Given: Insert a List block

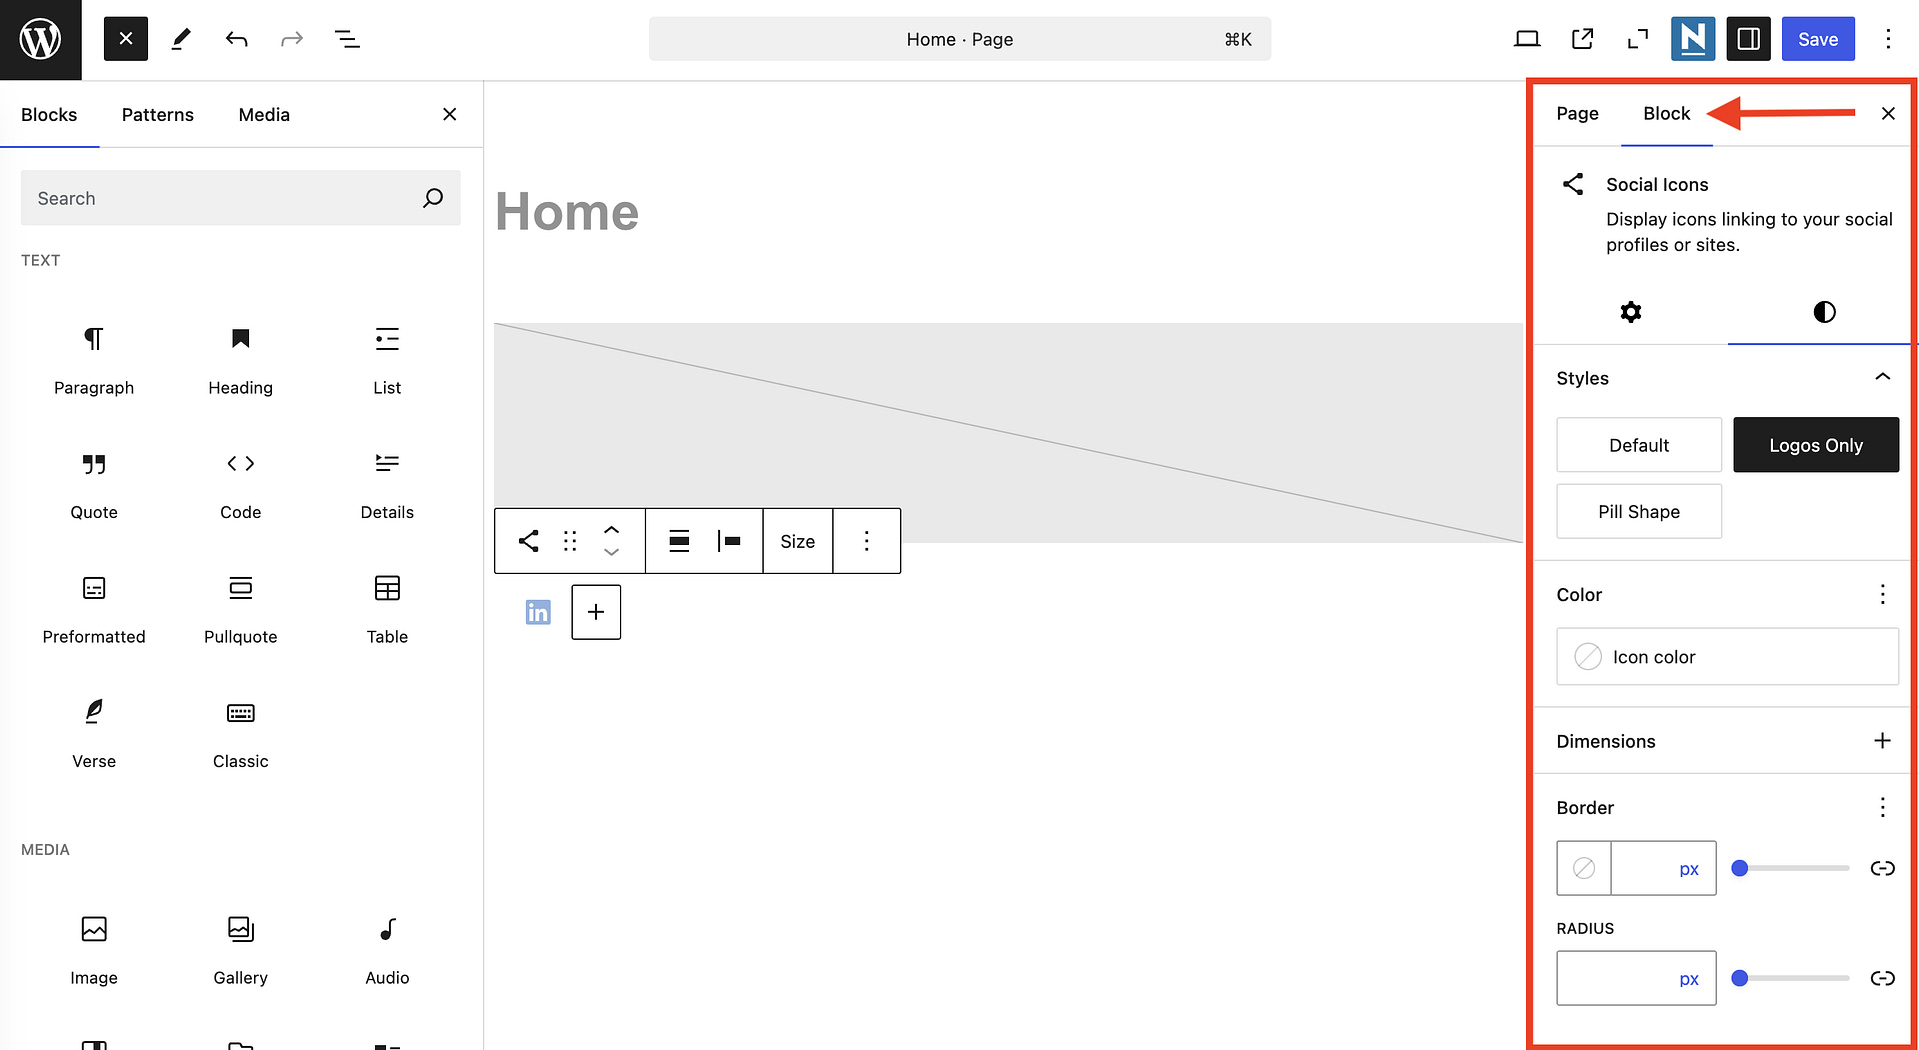Looking at the screenshot, I should tap(387, 360).
